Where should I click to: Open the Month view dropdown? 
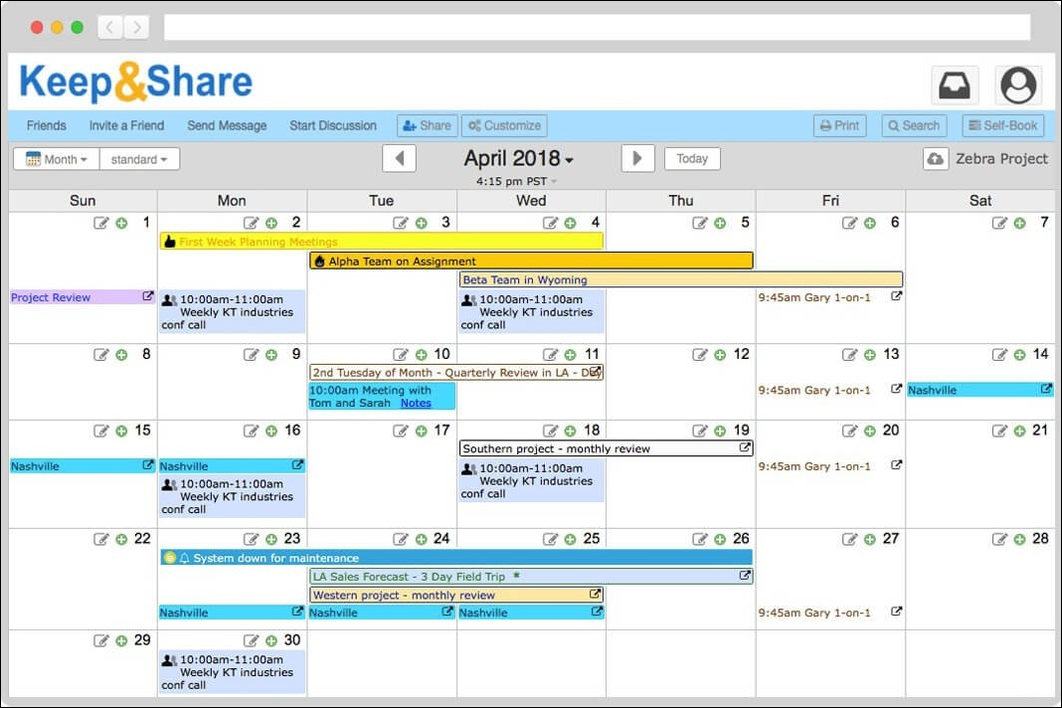[55, 158]
